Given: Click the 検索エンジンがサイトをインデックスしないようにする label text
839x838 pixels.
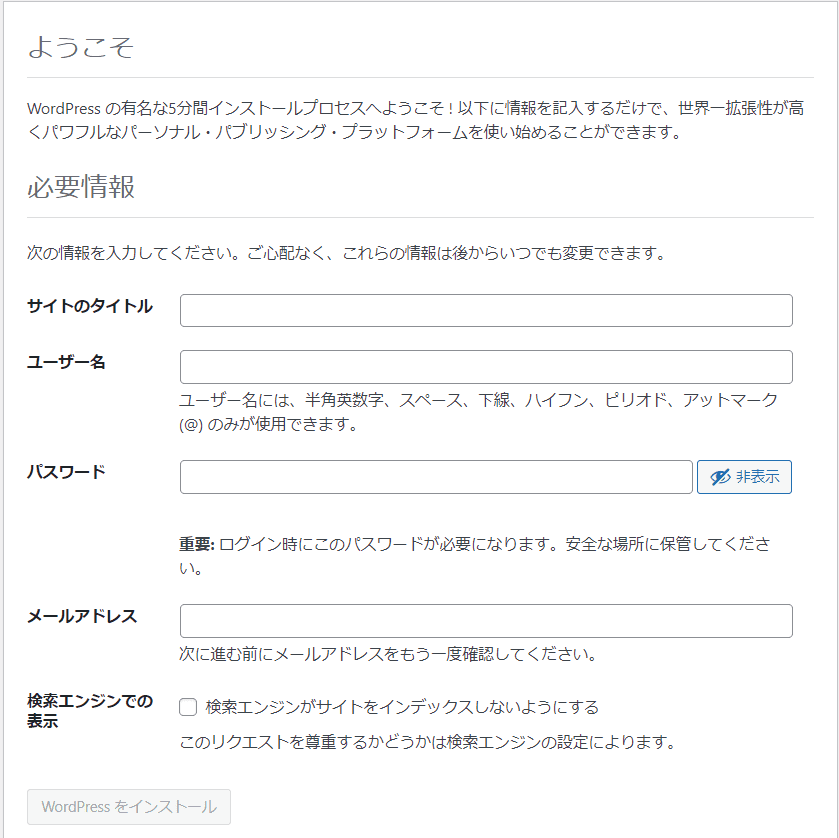Looking at the screenshot, I should click(x=402, y=707).
